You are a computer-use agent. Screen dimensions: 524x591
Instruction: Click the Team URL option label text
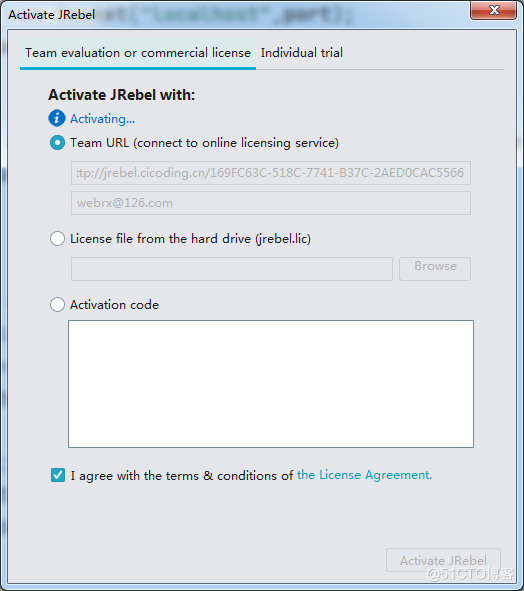(204, 143)
